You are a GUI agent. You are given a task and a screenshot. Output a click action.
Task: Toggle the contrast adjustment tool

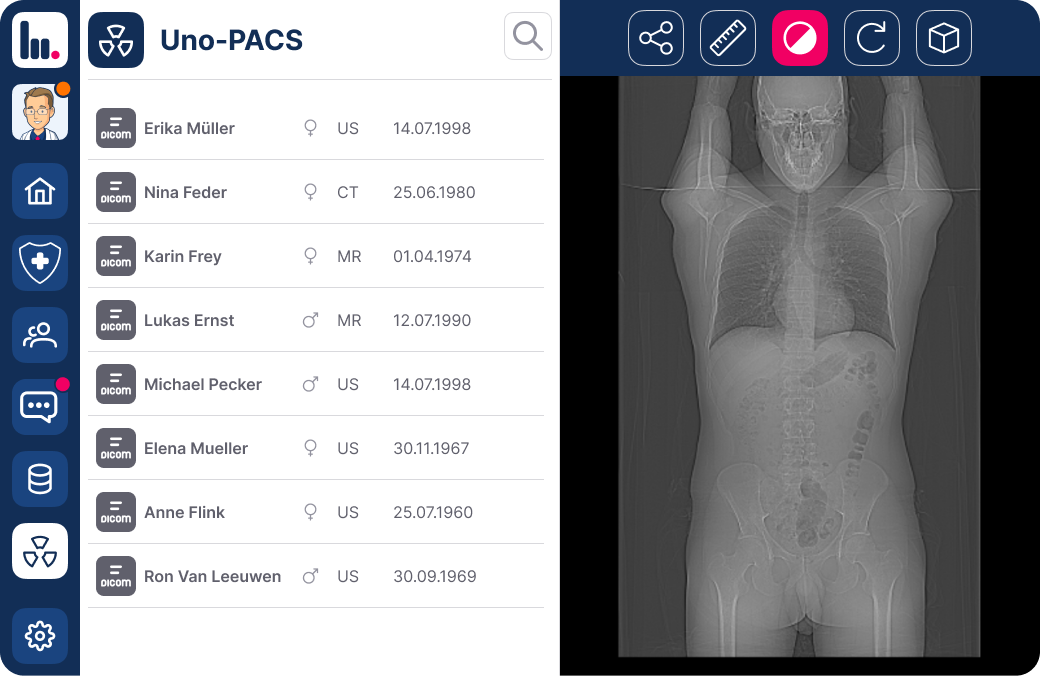[800, 38]
